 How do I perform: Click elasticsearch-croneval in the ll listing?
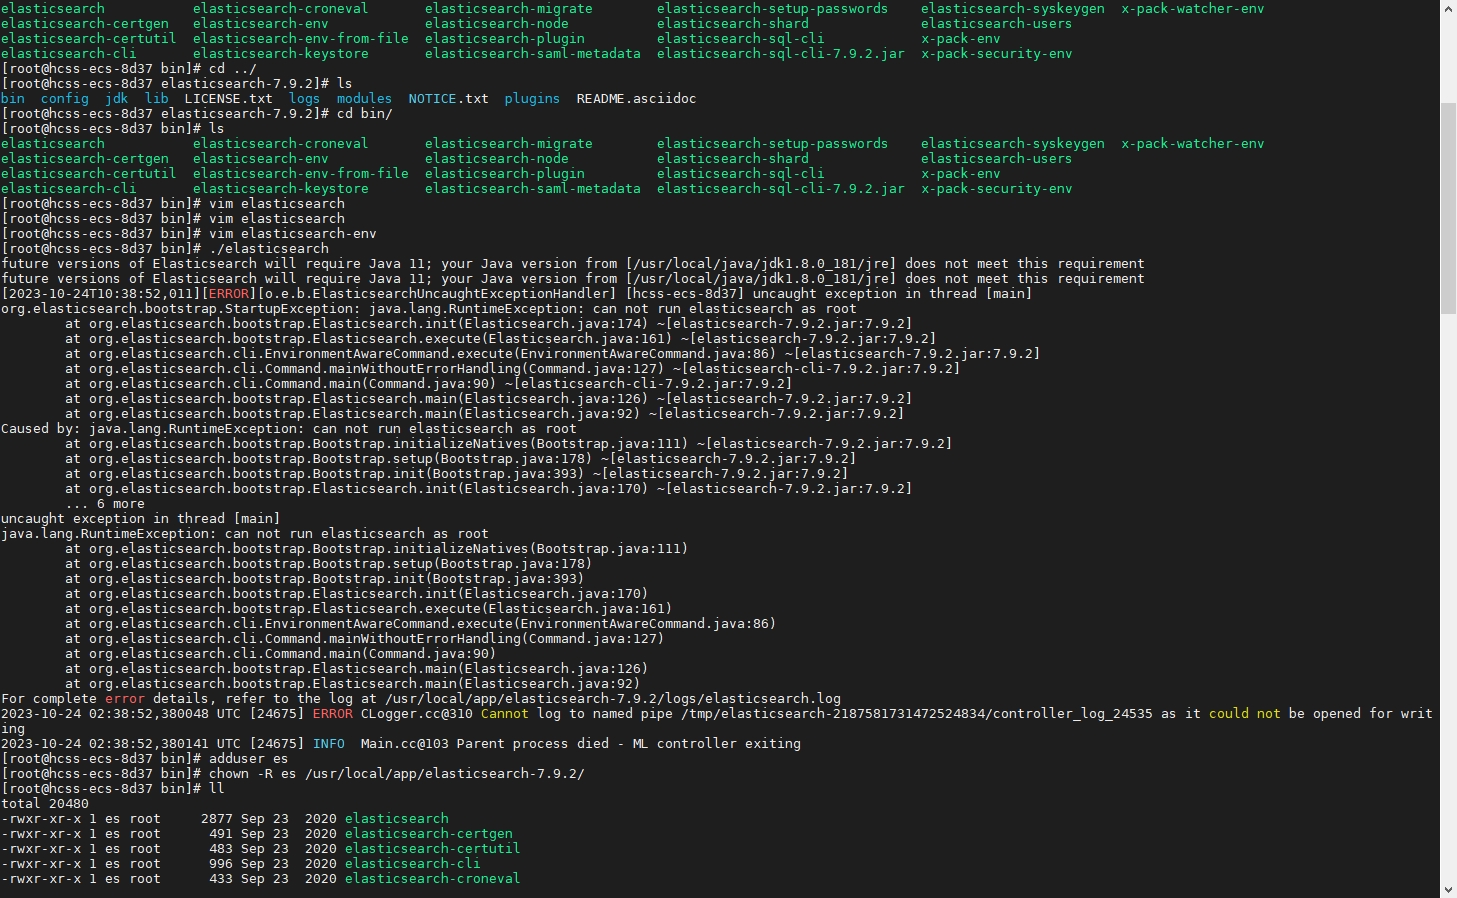[x=433, y=879]
